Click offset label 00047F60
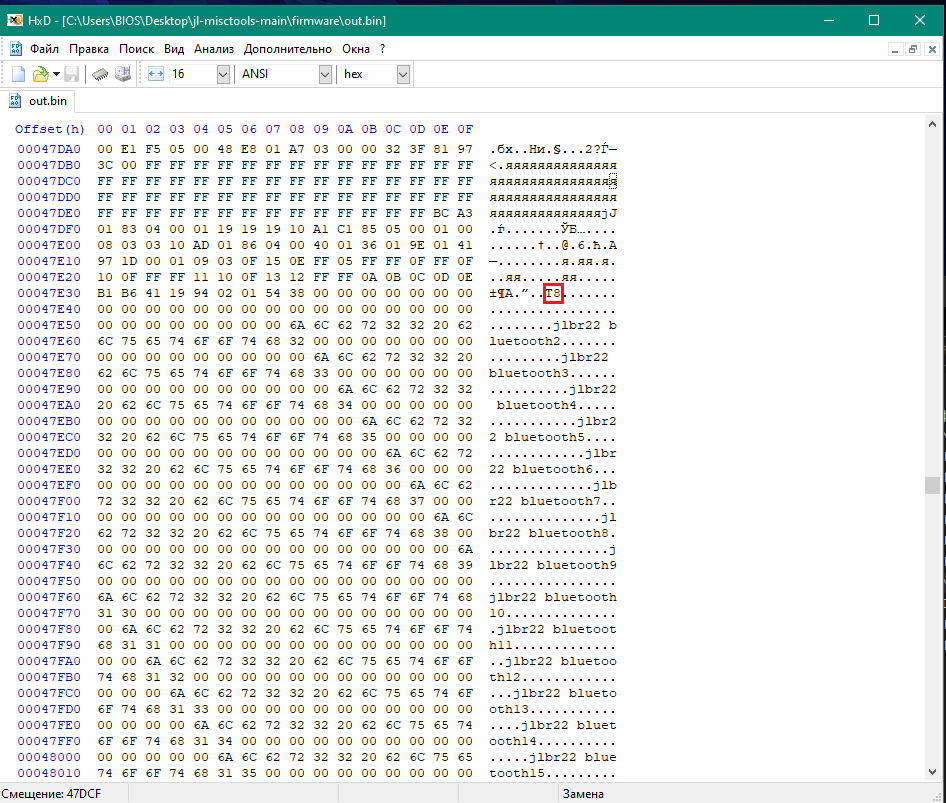This screenshot has width=946, height=803. [49, 597]
